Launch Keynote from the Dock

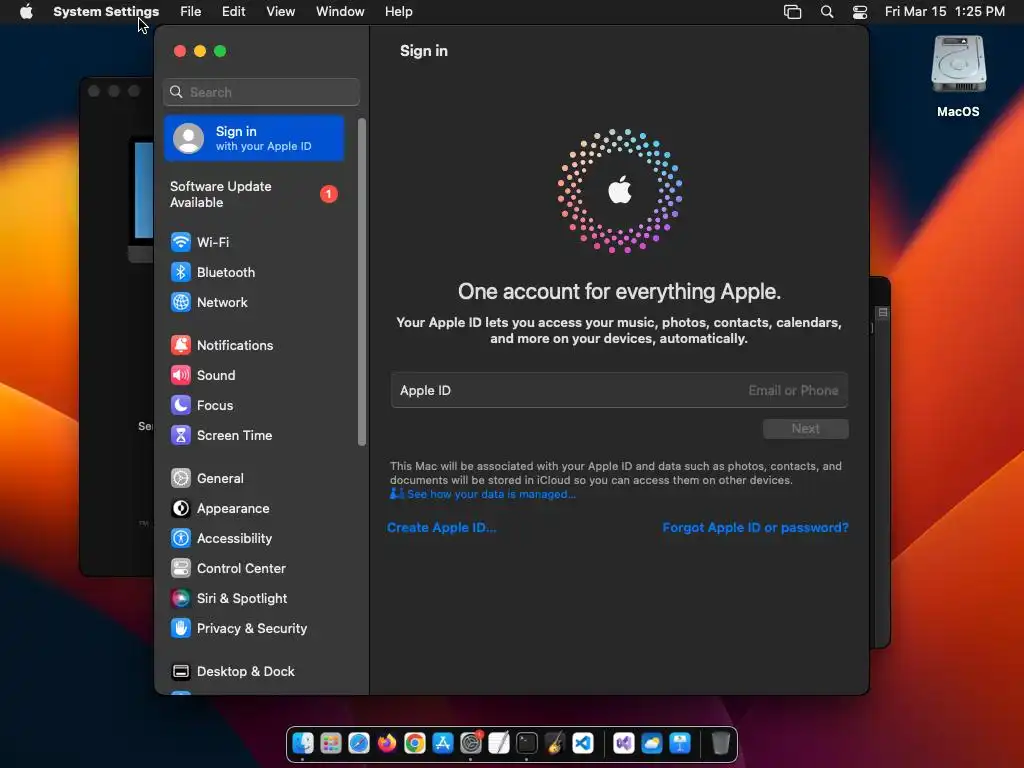(680, 743)
